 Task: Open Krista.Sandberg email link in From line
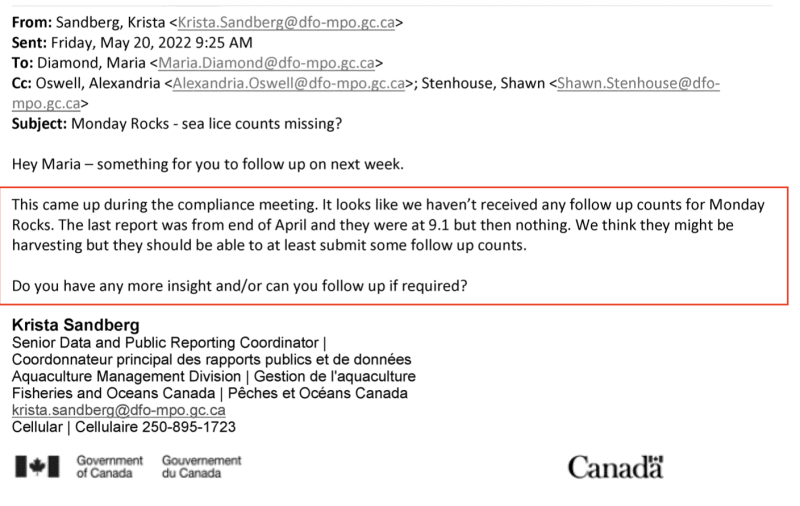click(281, 20)
